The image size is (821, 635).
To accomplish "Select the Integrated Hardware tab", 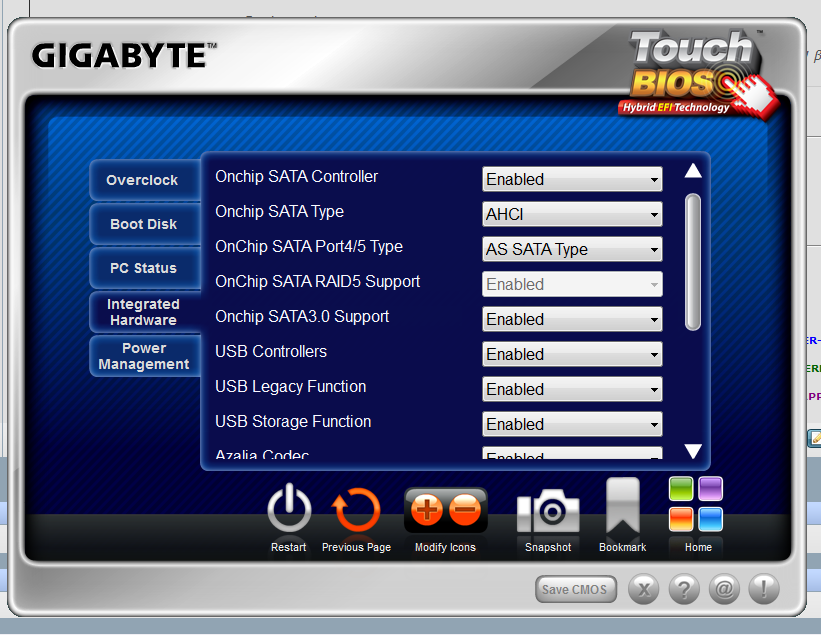I will click(x=145, y=312).
